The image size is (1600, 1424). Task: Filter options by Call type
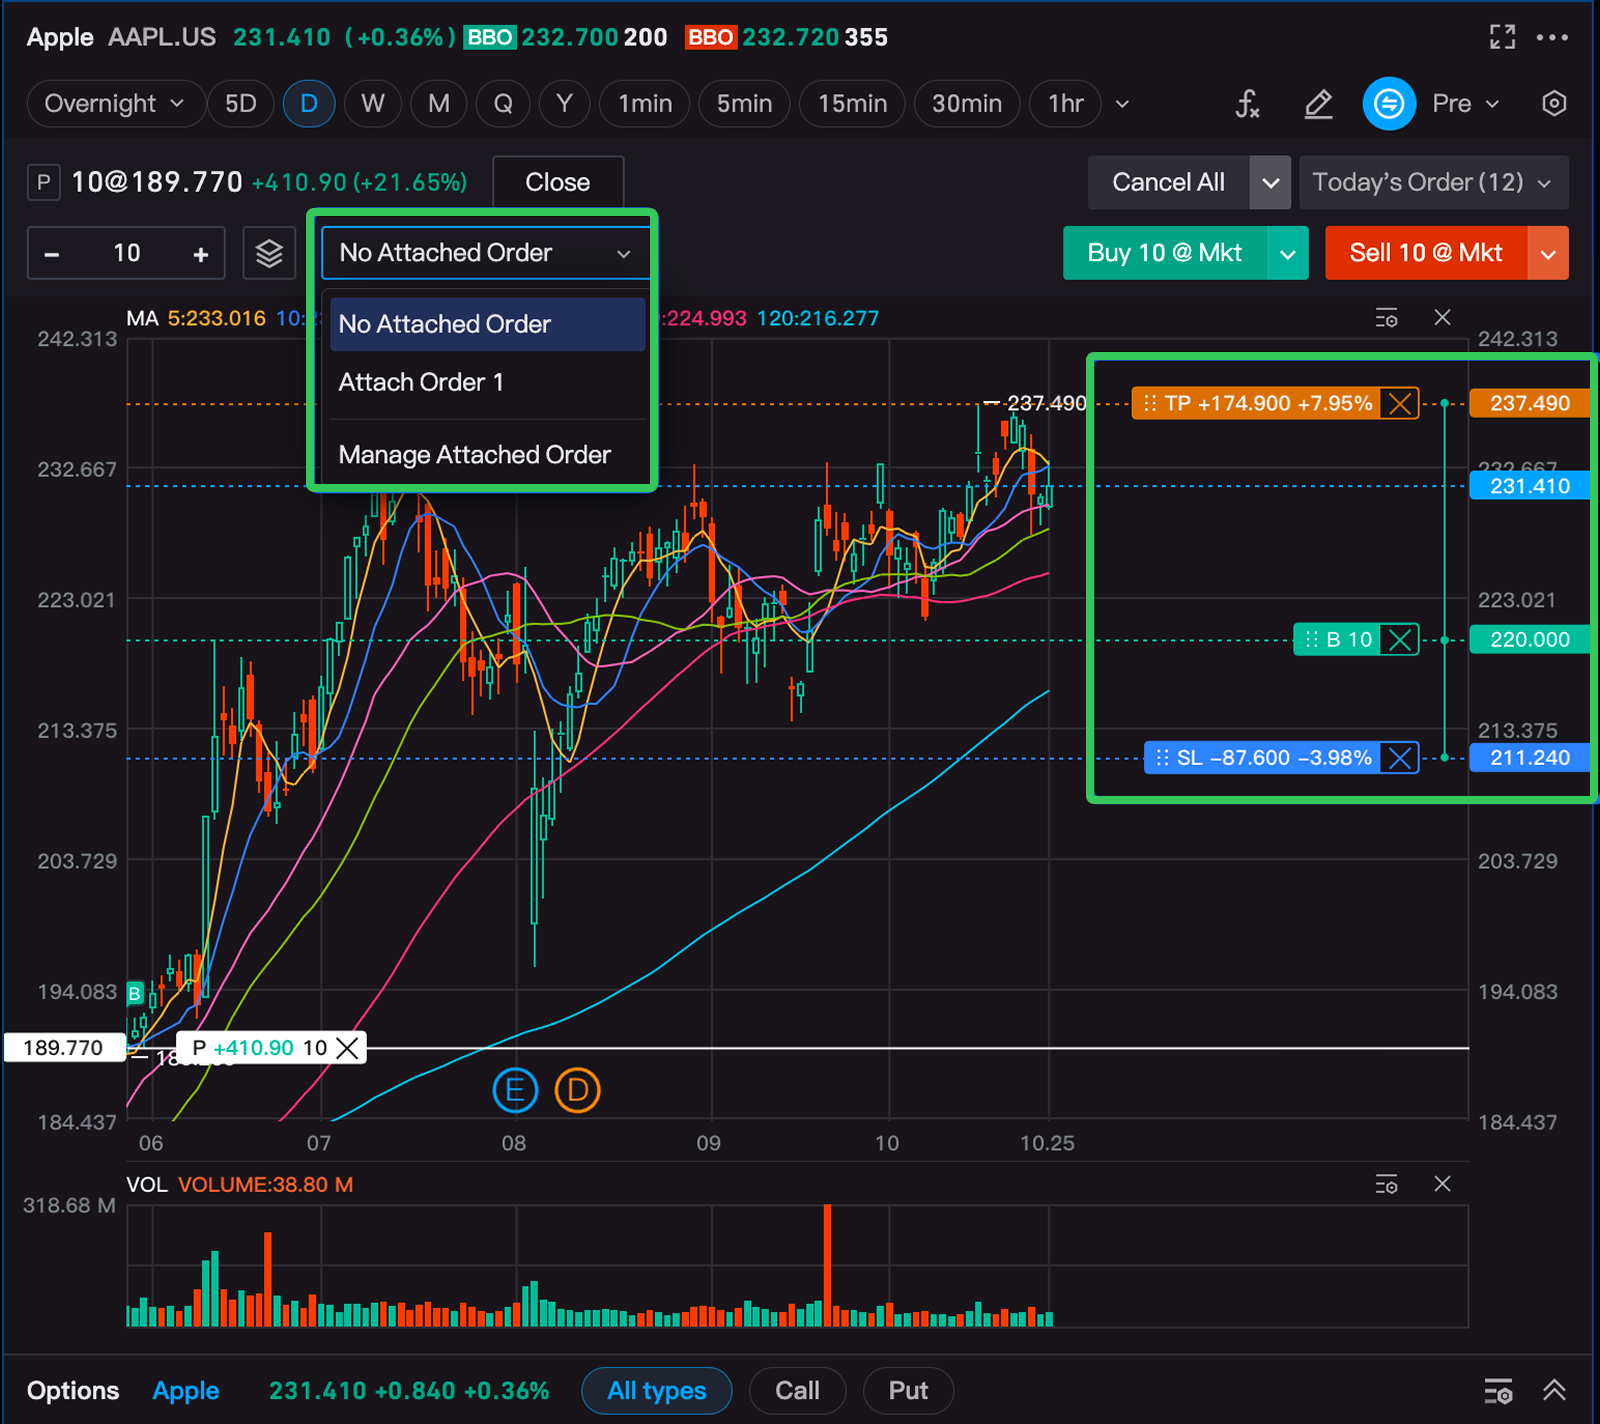(x=797, y=1391)
